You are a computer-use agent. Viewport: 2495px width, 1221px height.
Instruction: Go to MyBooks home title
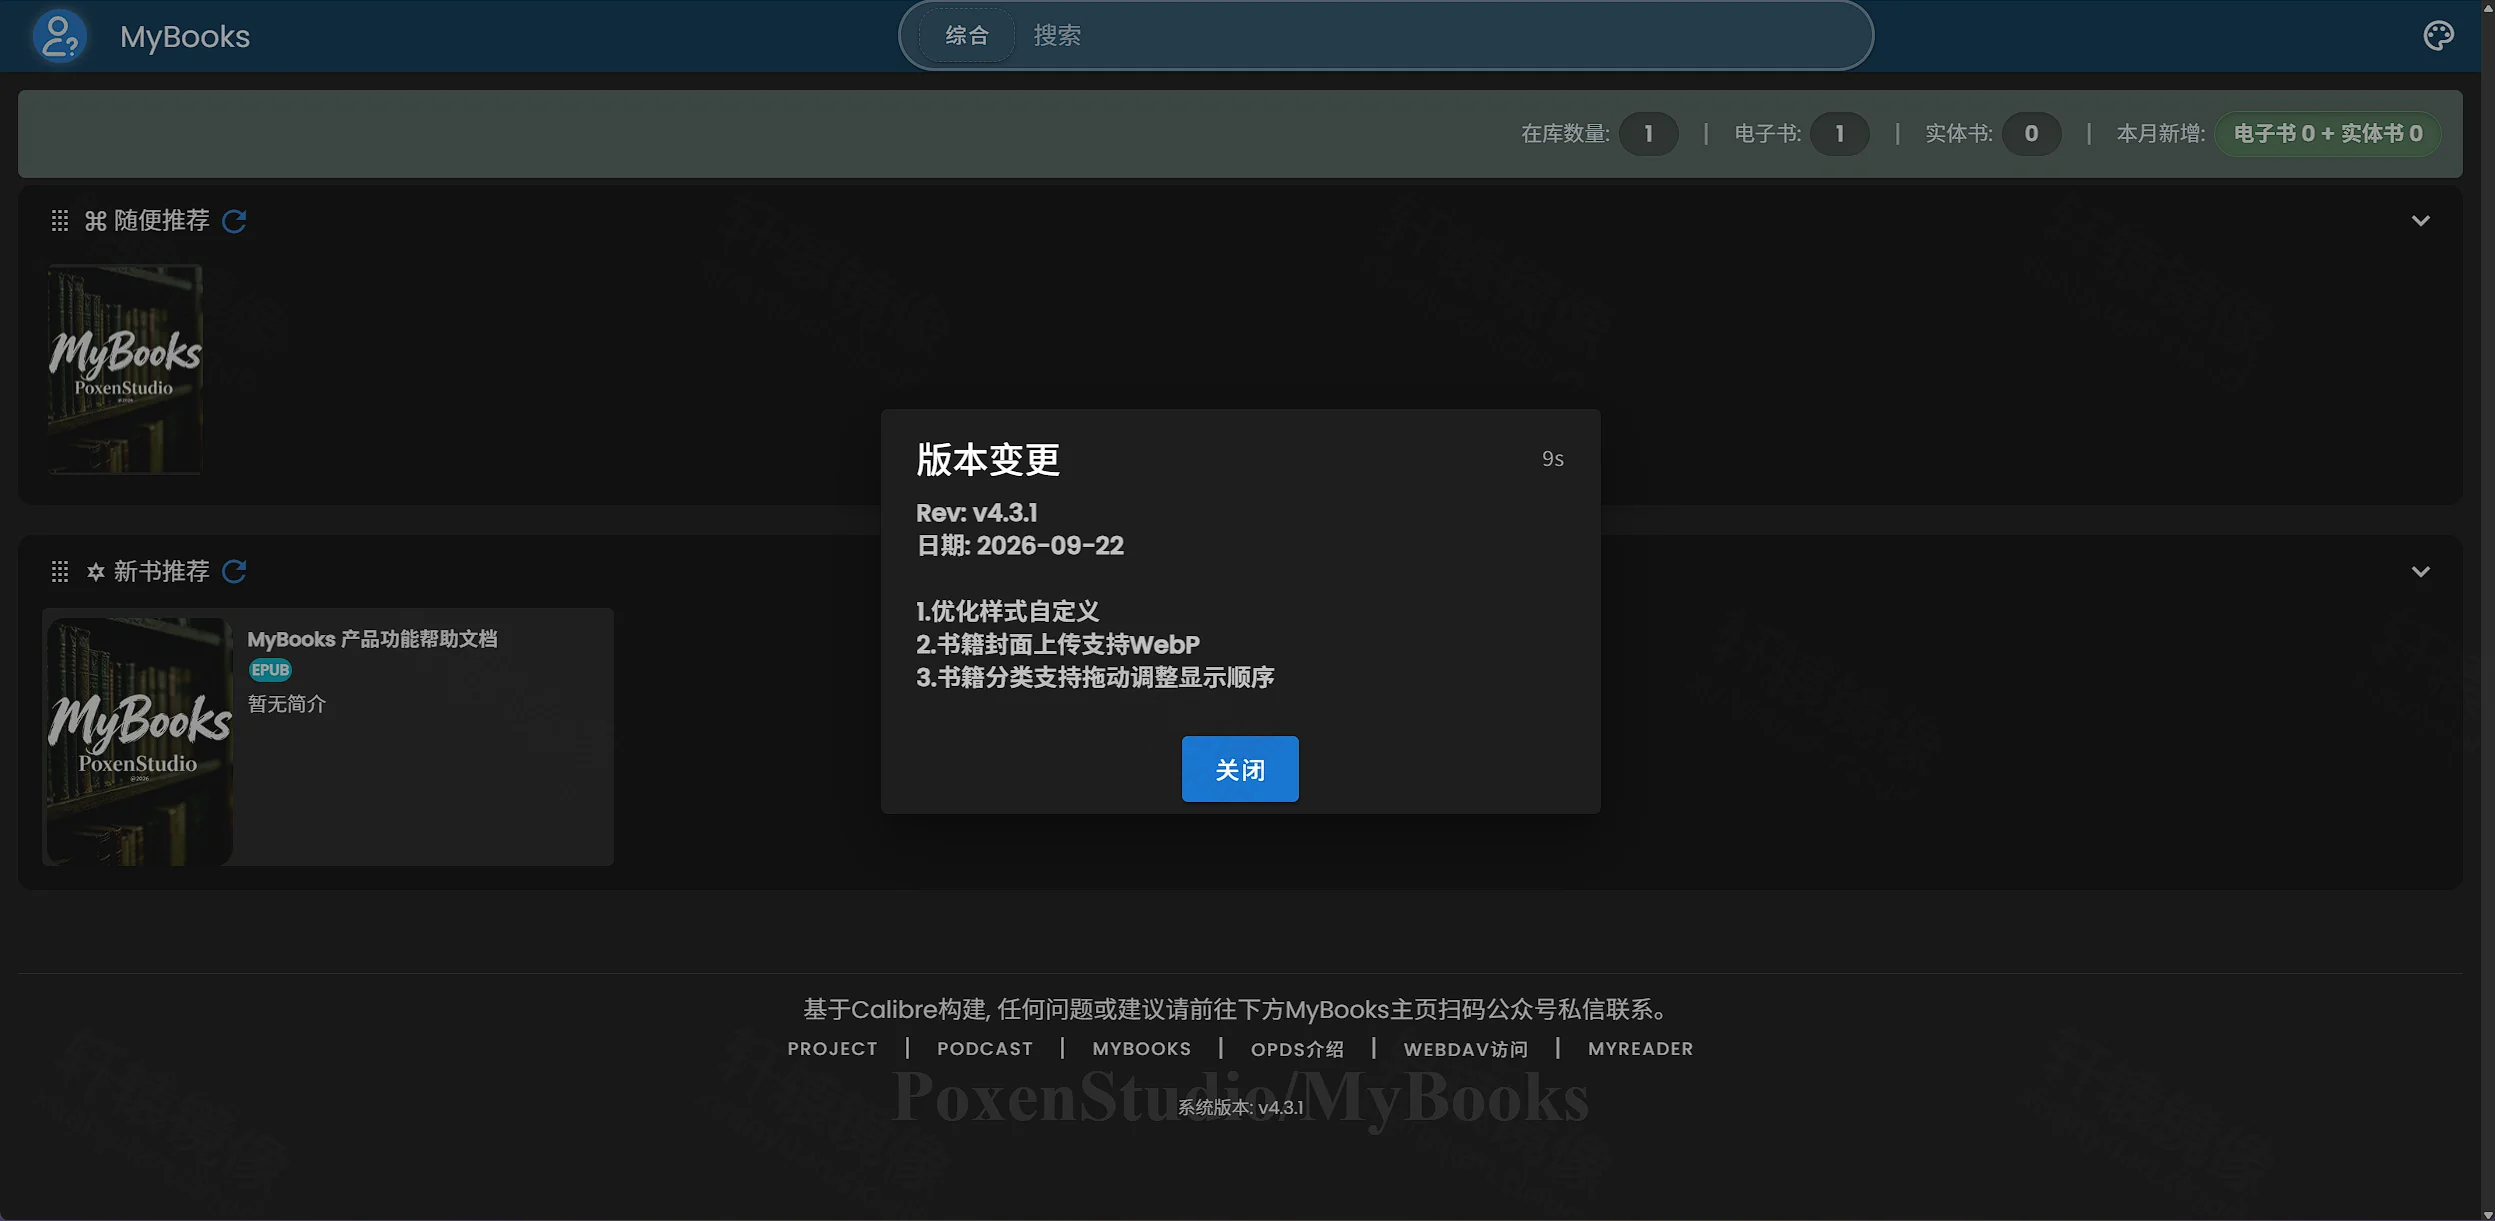pos(185,36)
